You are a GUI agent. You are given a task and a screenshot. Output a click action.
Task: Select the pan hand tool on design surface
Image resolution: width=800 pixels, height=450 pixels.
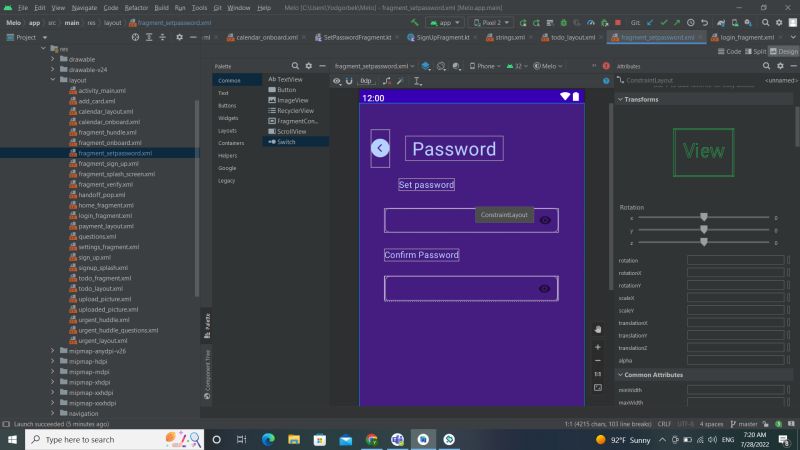click(x=598, y=330)
